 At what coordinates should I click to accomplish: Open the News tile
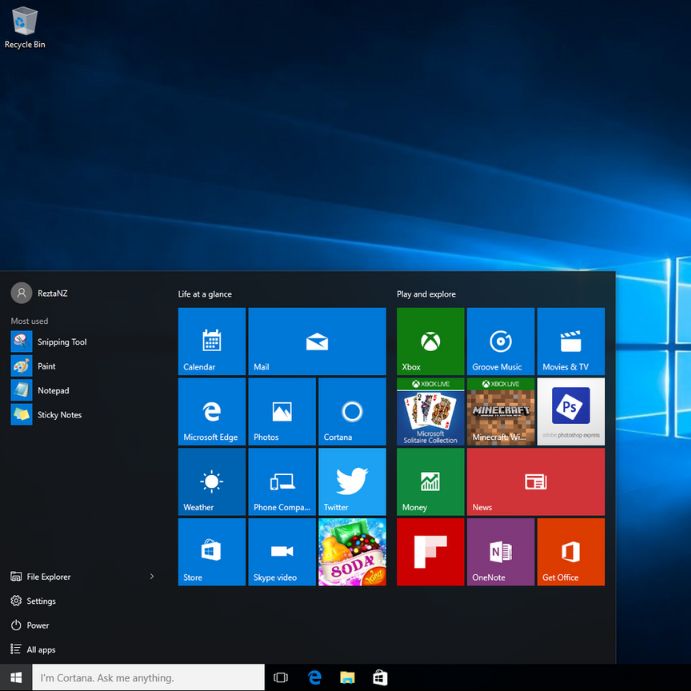[x=536, y=482]
